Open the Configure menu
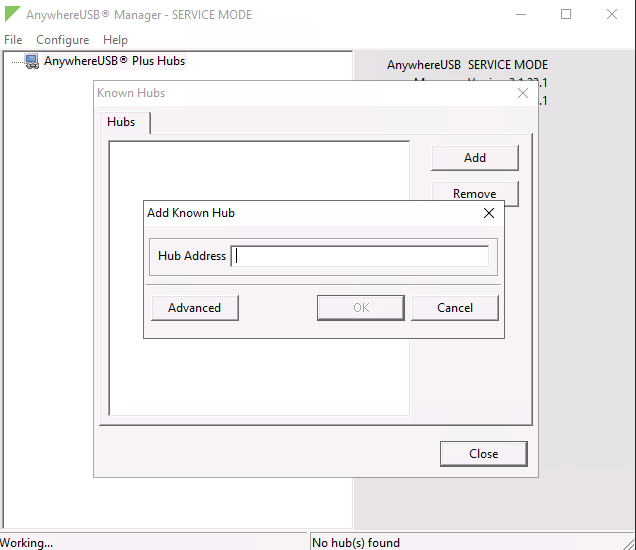Viewport: 636px width, 550px height. click(x=62, y=40)
